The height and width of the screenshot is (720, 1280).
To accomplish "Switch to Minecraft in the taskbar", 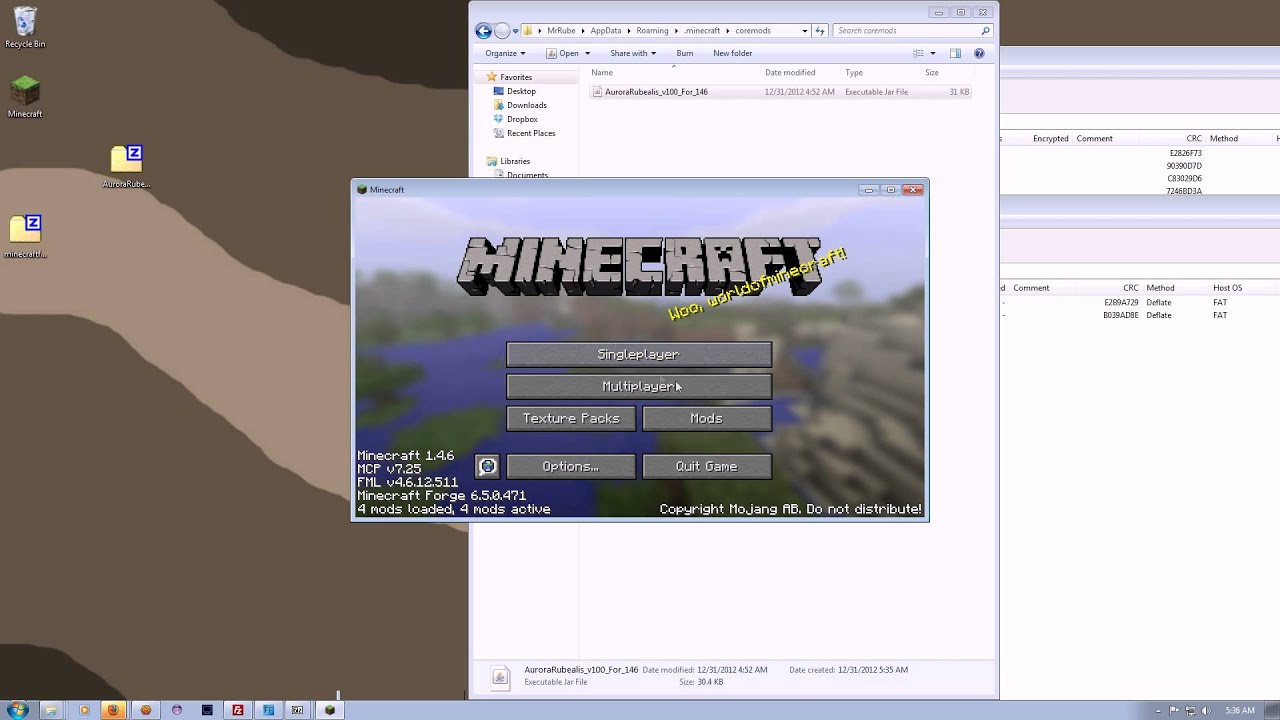I will (x=329, y=710).
